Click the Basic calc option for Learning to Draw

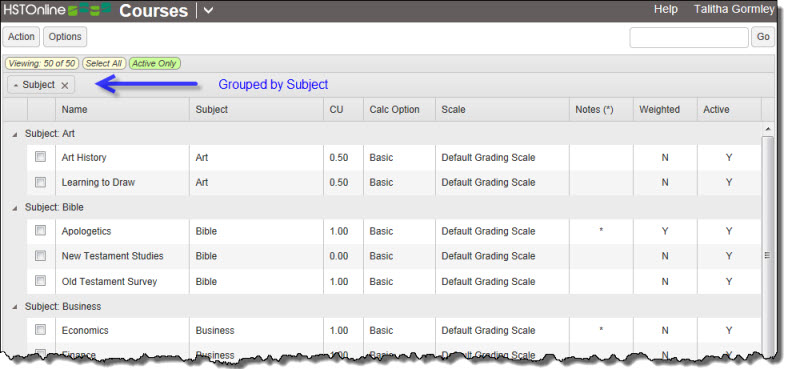(x=381, y=182)
